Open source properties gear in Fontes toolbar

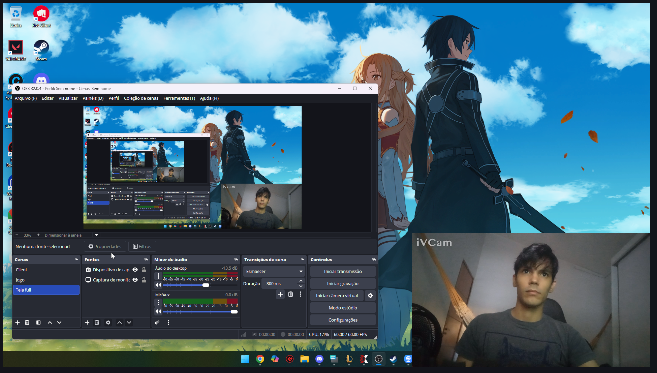pyautogui.click(x=108, y=322)
